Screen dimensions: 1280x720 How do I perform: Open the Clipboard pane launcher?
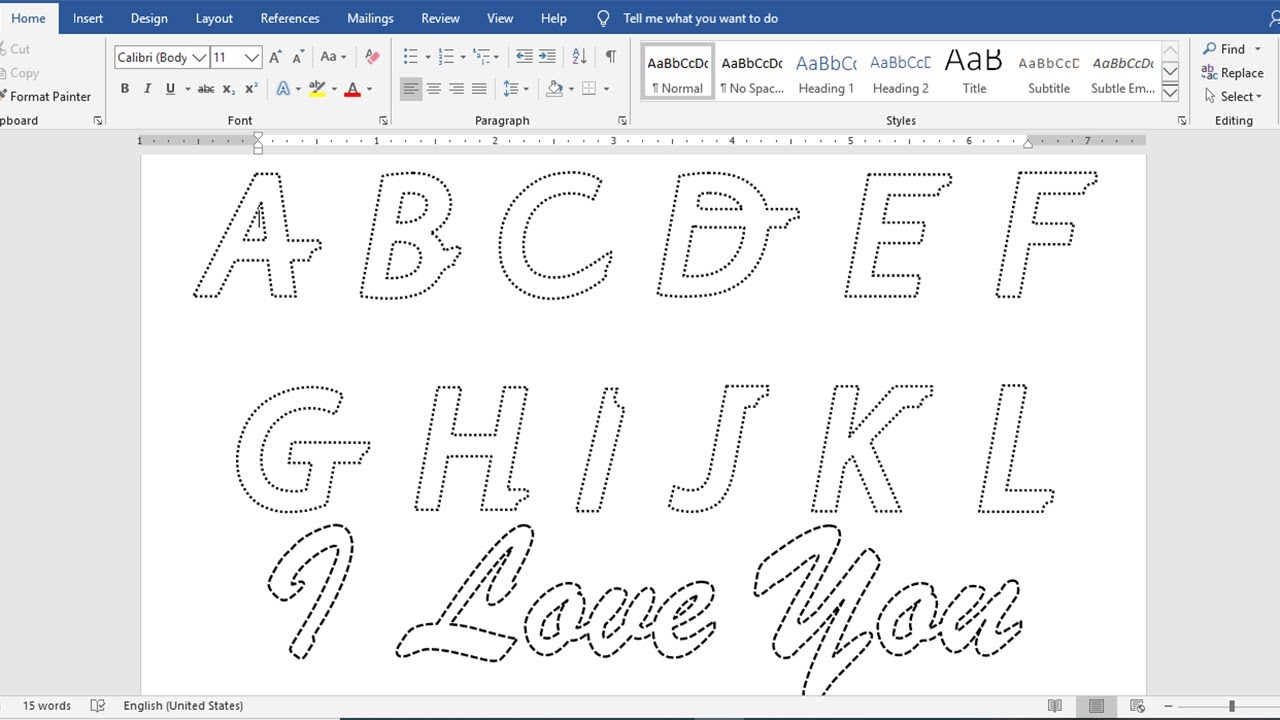98,121
